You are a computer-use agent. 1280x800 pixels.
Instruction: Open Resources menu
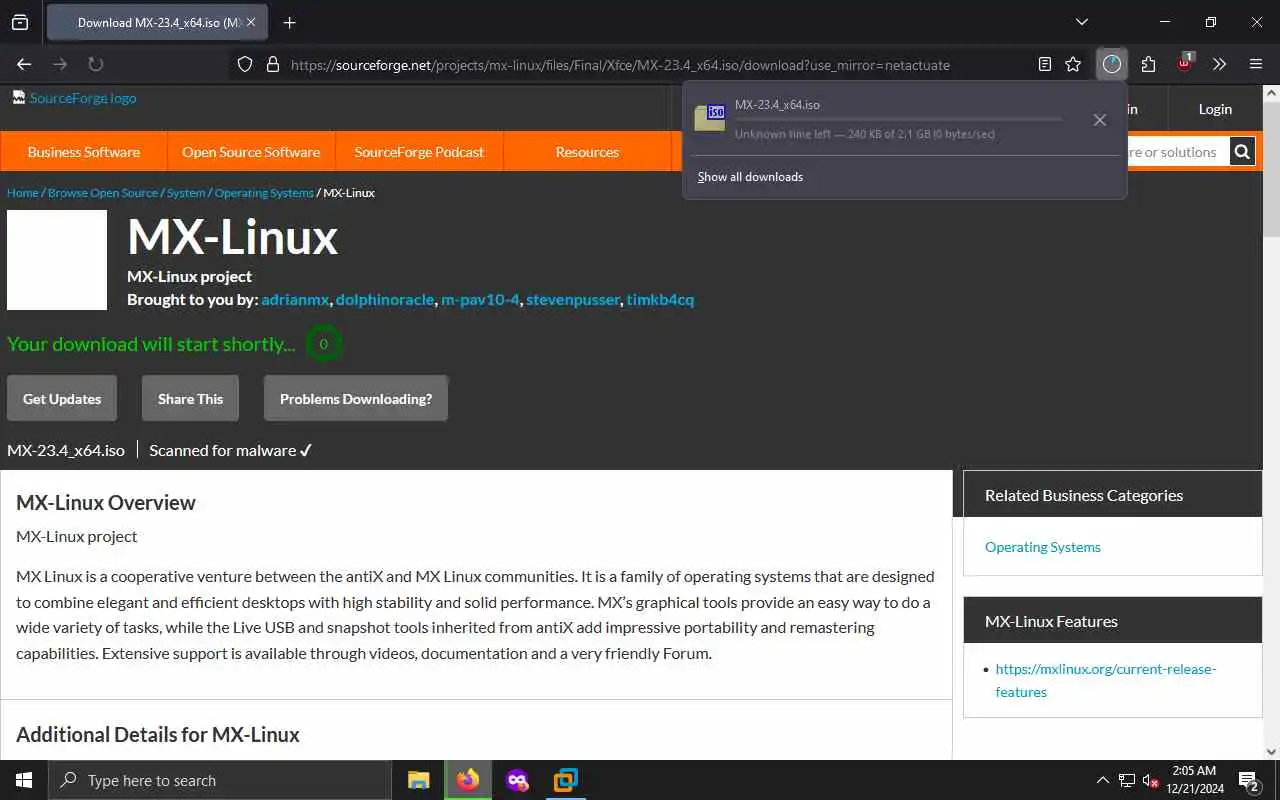(x=587, y=152)
